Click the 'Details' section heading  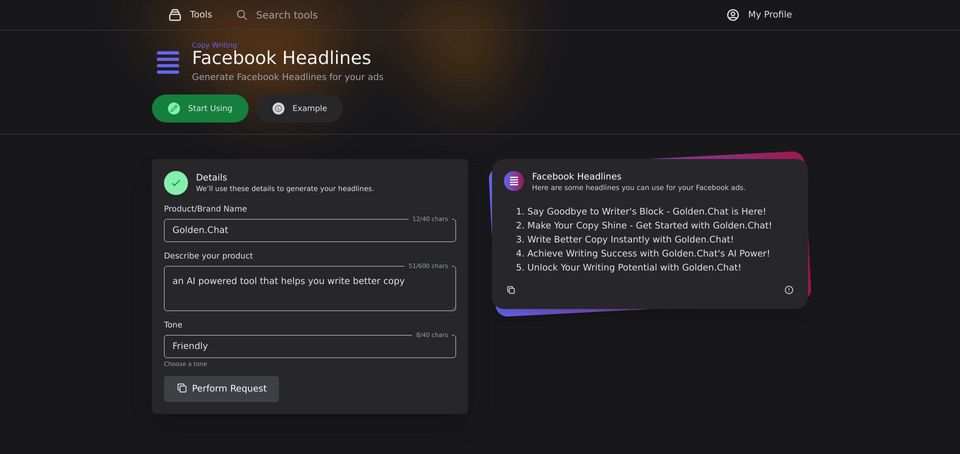pos(211,177)
